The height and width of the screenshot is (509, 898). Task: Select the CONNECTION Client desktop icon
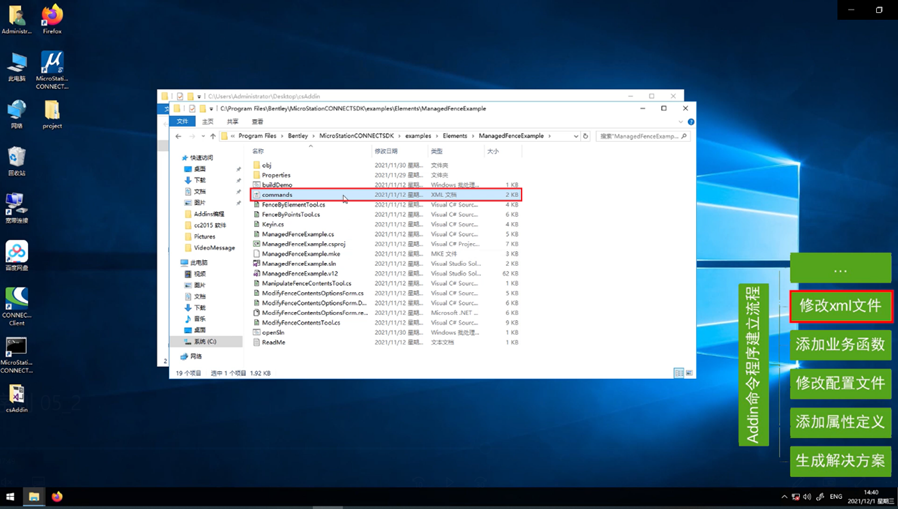[17, 306]
